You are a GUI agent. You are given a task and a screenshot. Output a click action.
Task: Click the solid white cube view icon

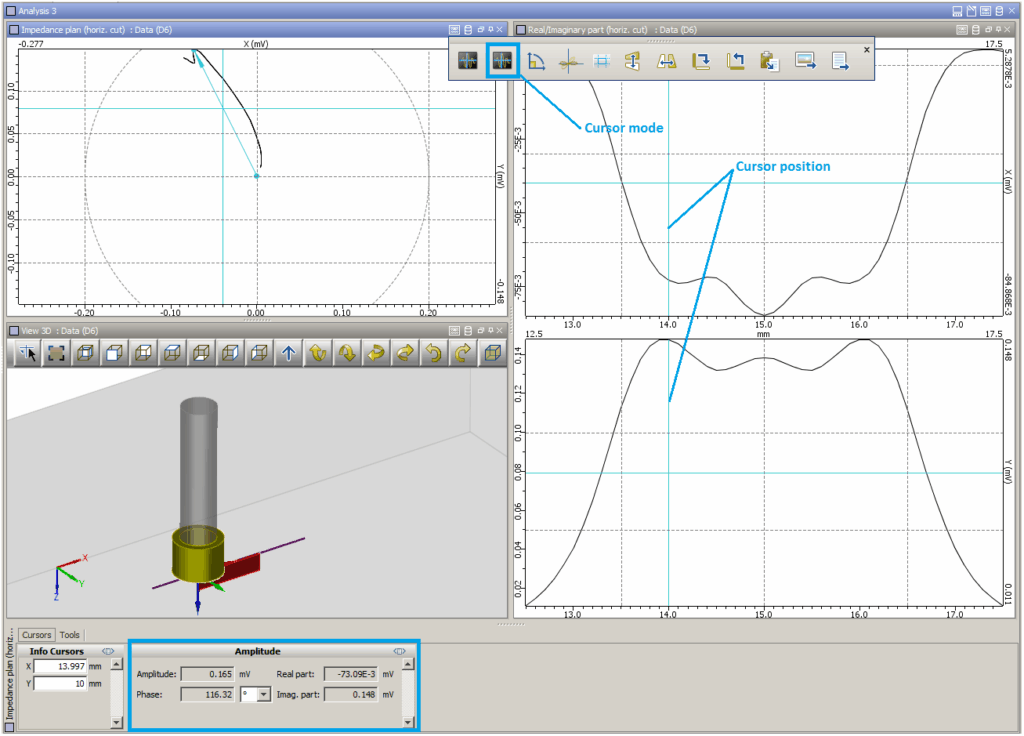click(115, 353)
